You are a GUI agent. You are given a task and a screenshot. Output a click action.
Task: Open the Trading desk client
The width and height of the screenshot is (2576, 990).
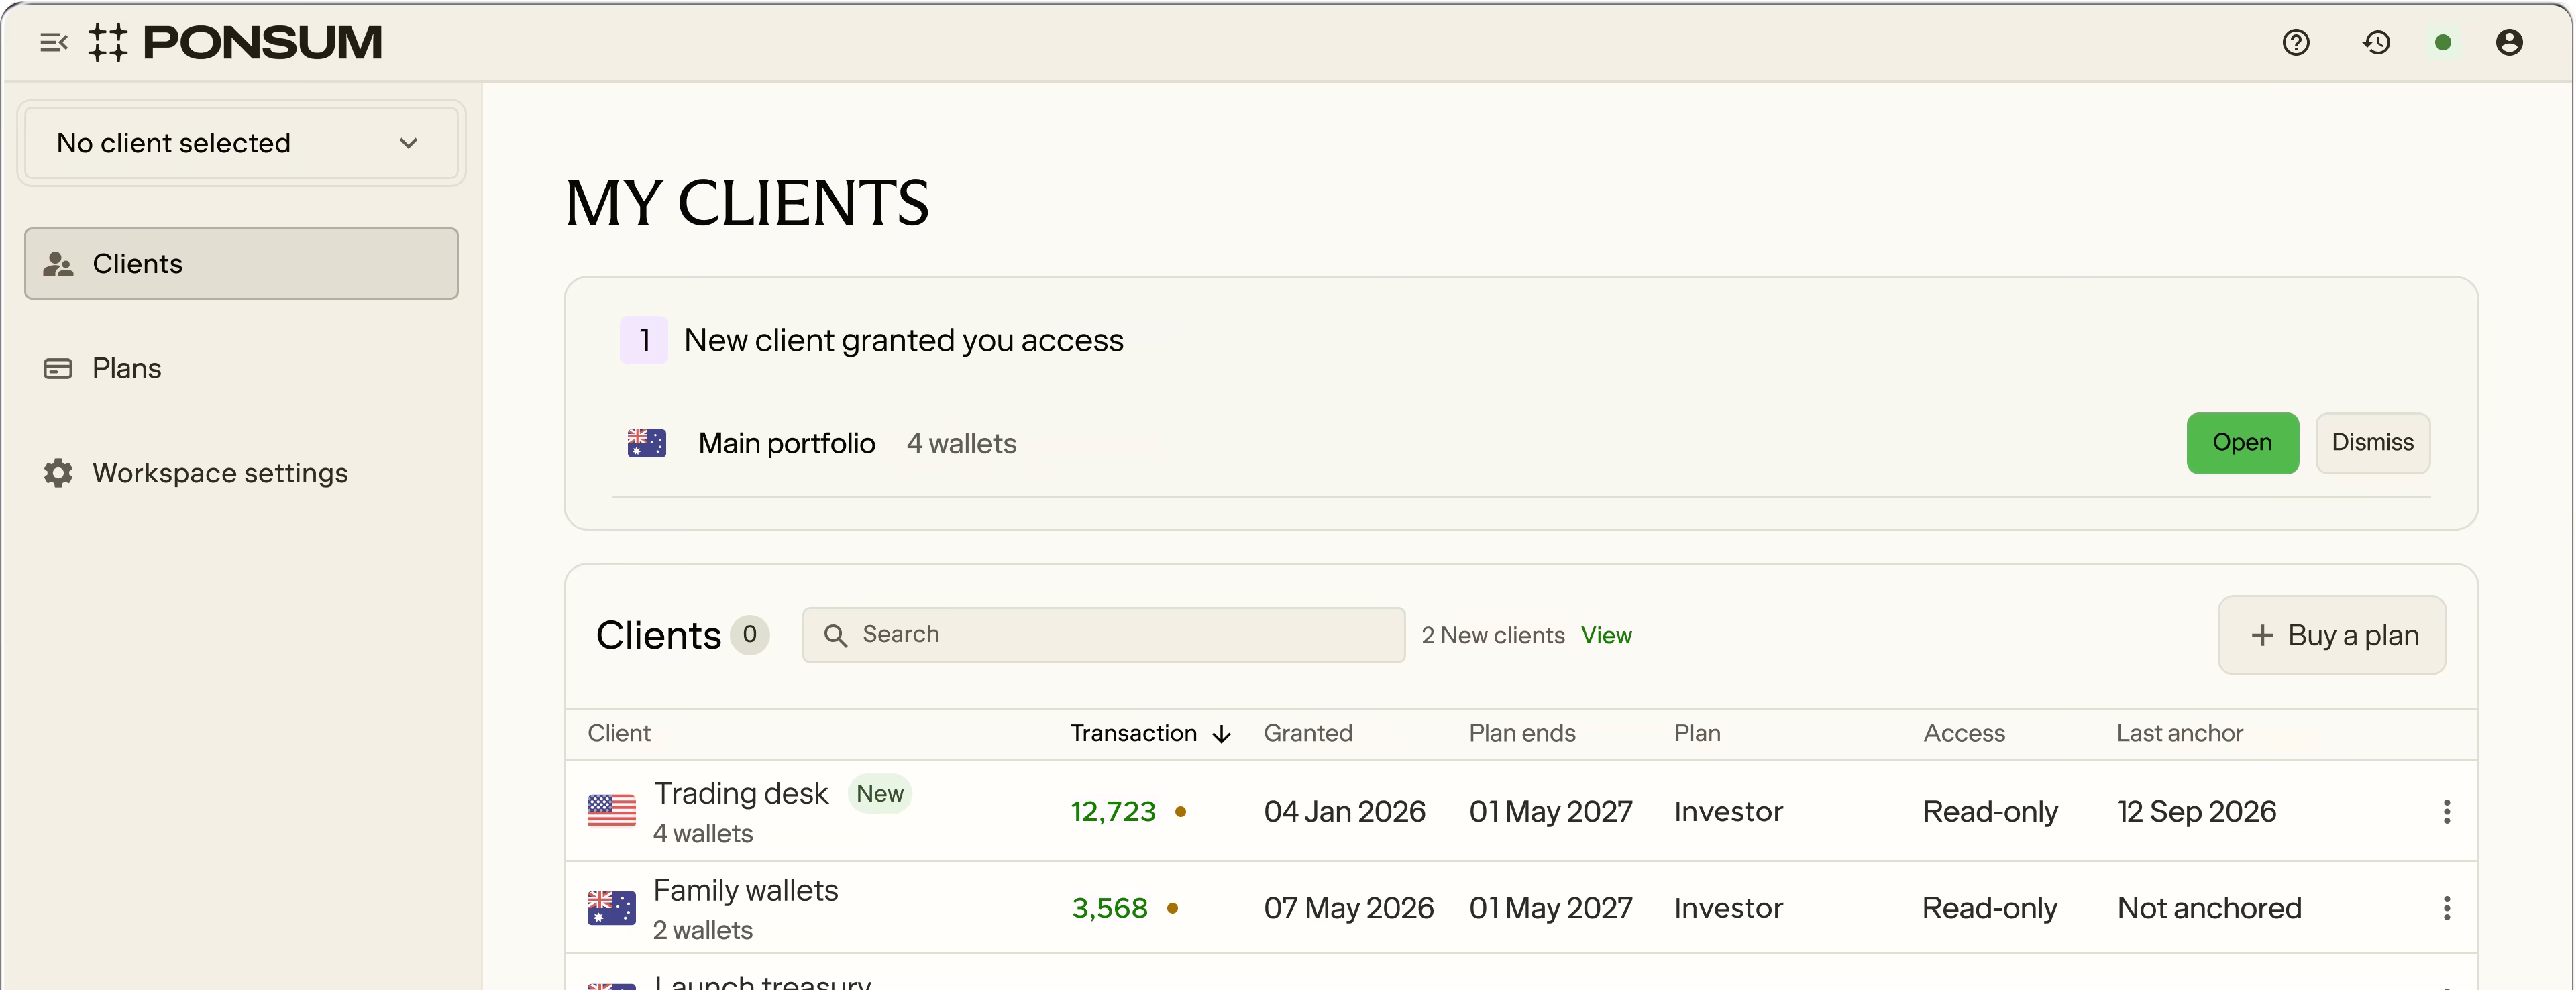(741, 794)
